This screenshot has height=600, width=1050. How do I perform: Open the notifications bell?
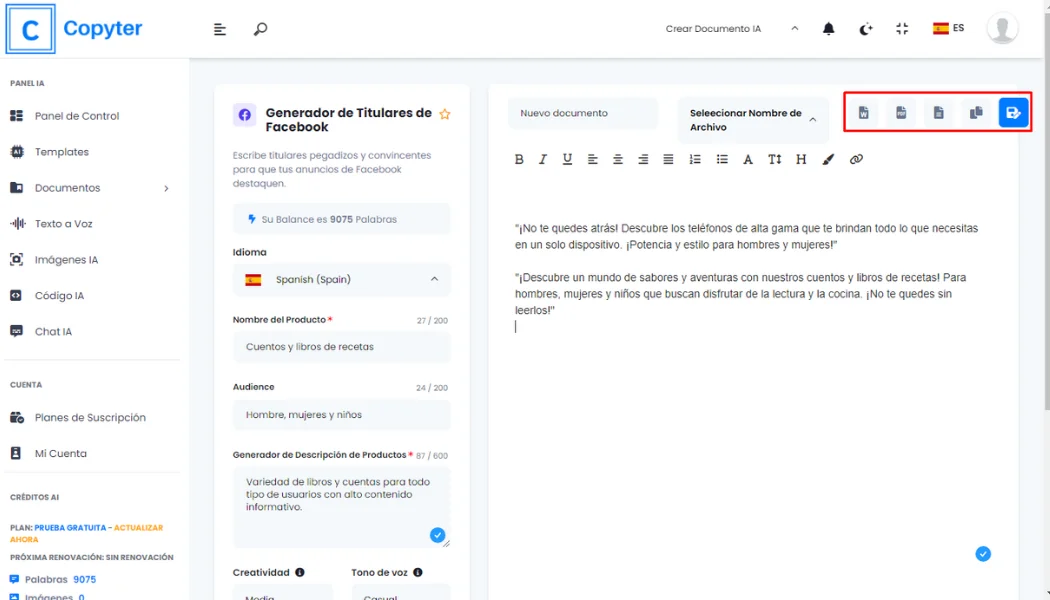(828, 29)
